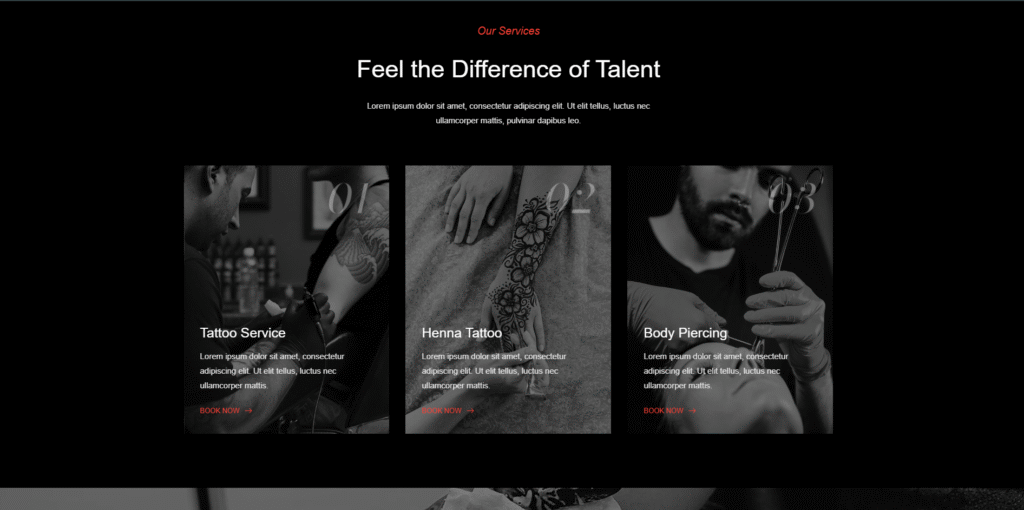Click the red Our Services label
Viewport: 1024px width, 510px height.
(509, 31)
